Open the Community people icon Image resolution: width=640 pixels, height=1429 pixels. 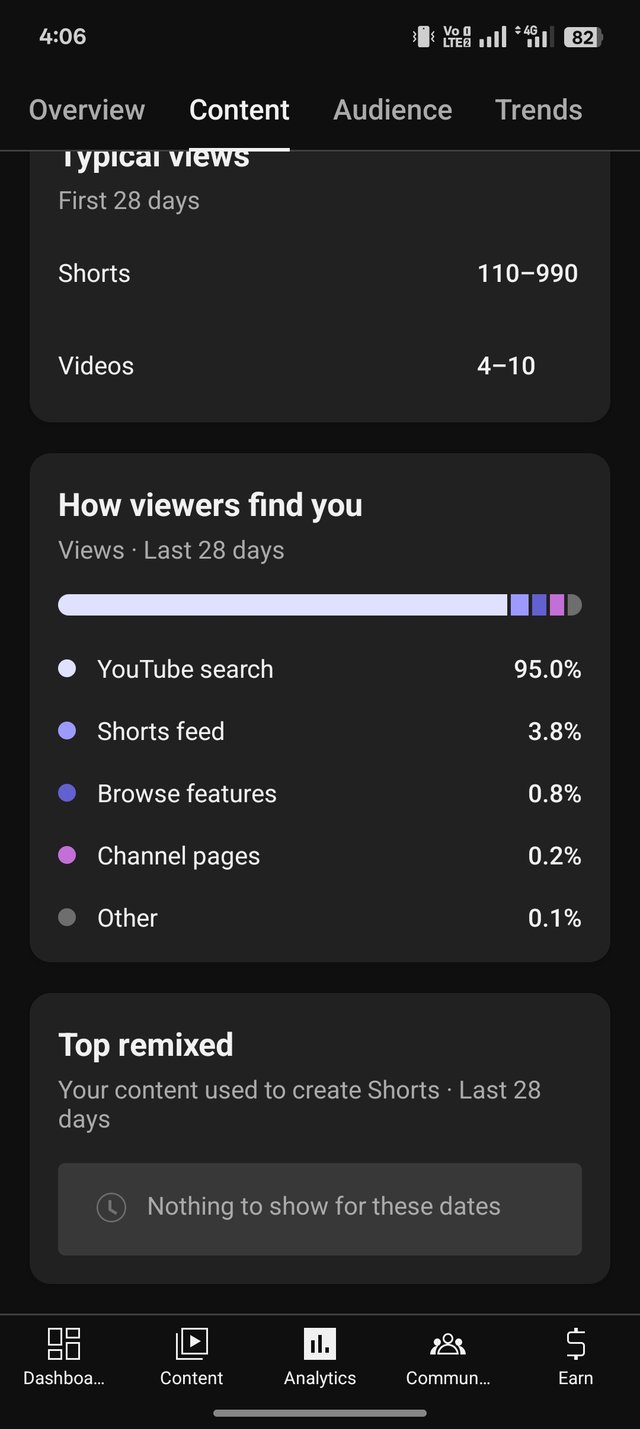pyautogui.click(x=447, y=1344)
